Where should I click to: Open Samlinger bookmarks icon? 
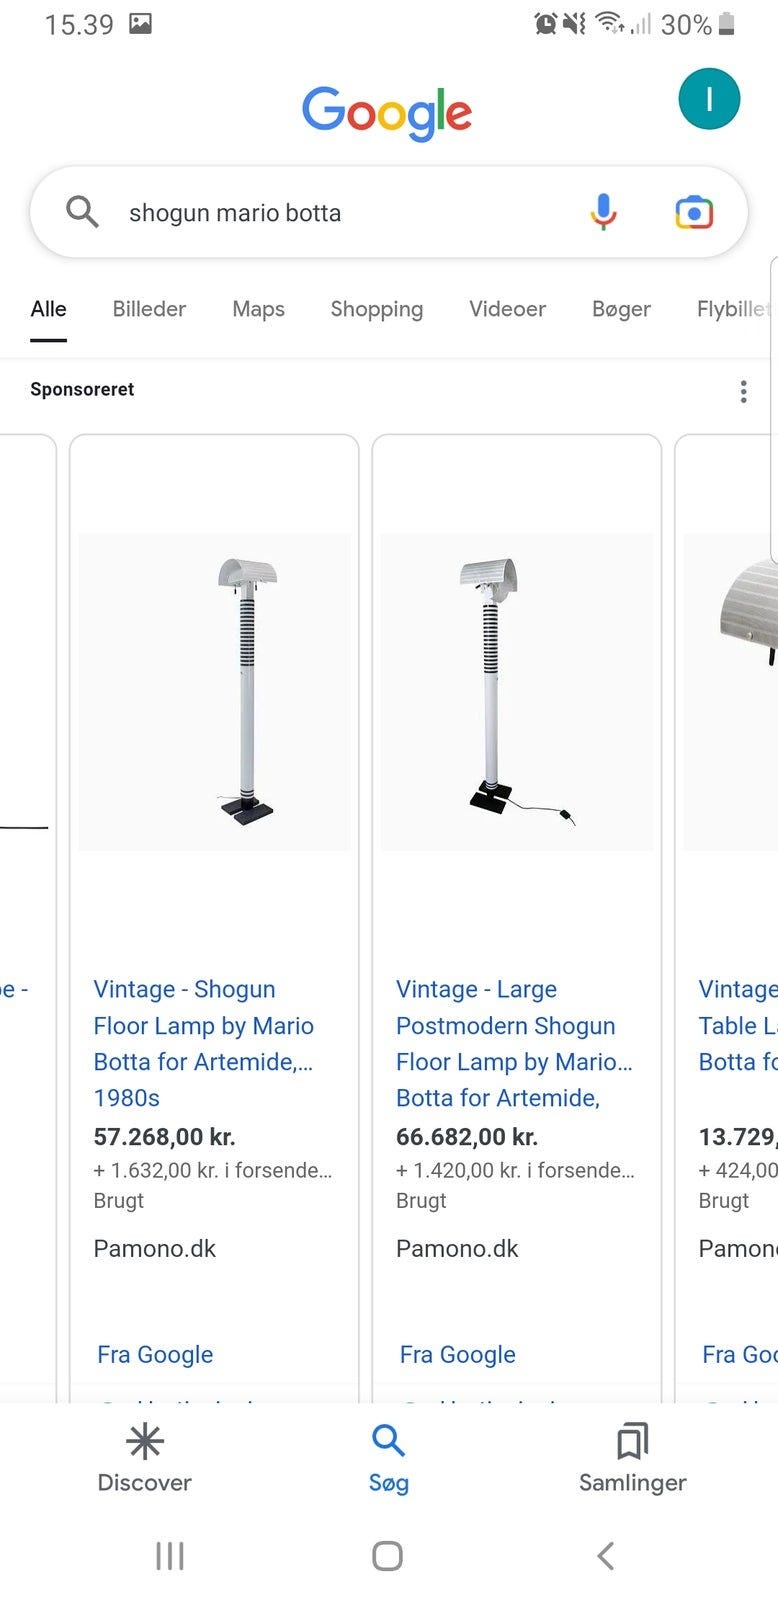pyautogui.click(x=632, y=1441)
